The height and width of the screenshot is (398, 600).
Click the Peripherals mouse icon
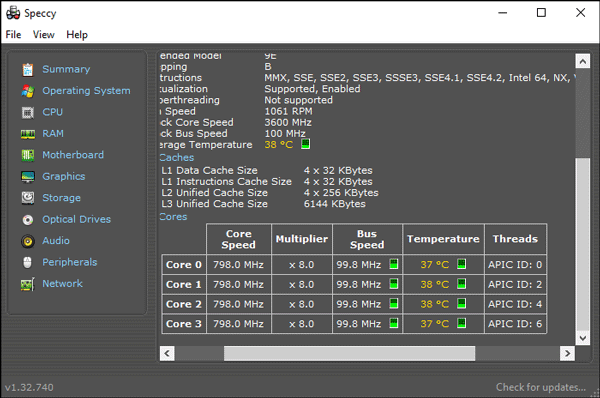(x=27, y=263)
